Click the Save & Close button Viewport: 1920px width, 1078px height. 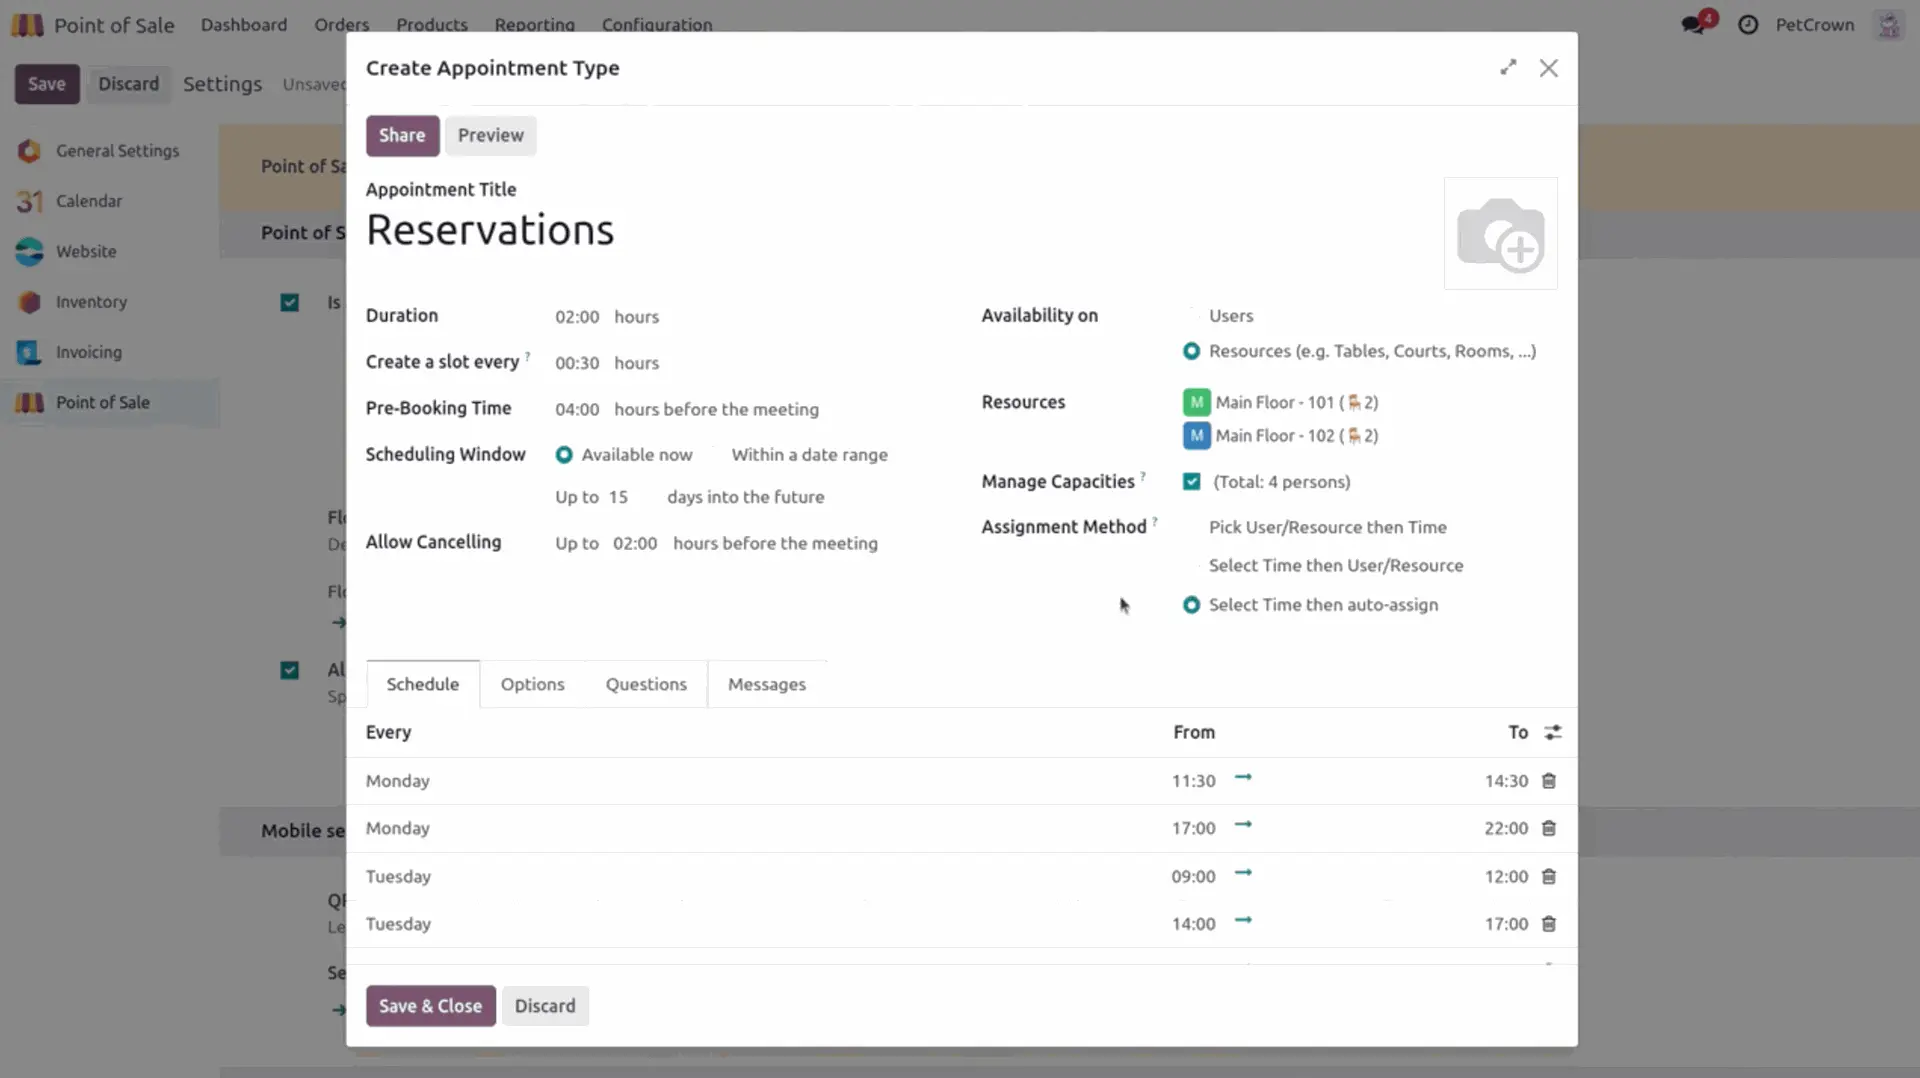click(x=430, y=1006)
